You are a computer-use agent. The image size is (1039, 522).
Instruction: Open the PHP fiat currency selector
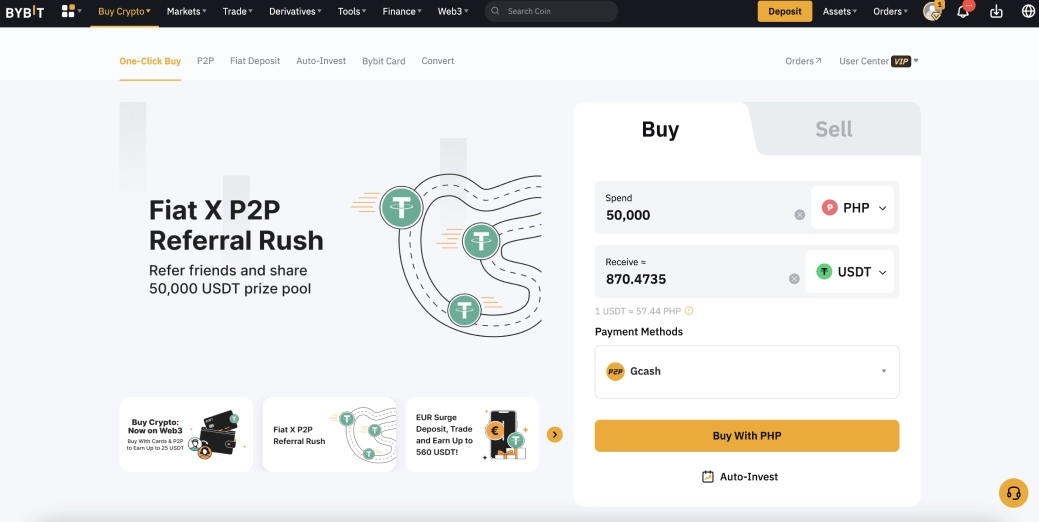click(852, 208)
